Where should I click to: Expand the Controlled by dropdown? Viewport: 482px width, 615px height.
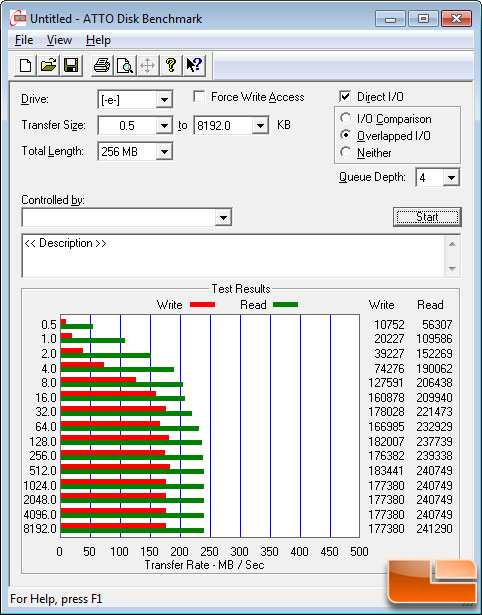pos(223,217)
